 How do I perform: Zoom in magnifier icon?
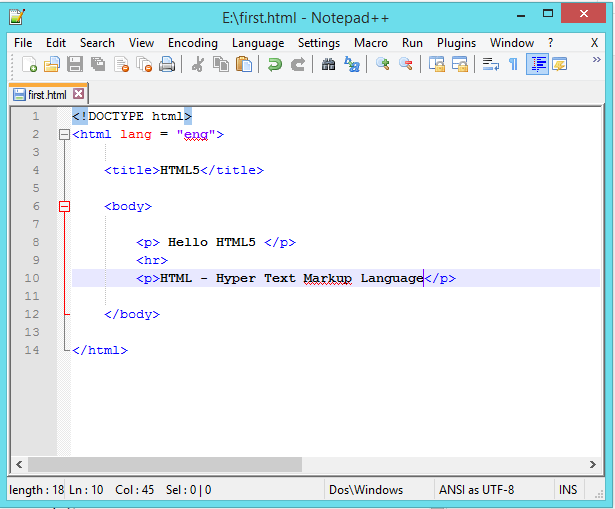pos(382,64)
